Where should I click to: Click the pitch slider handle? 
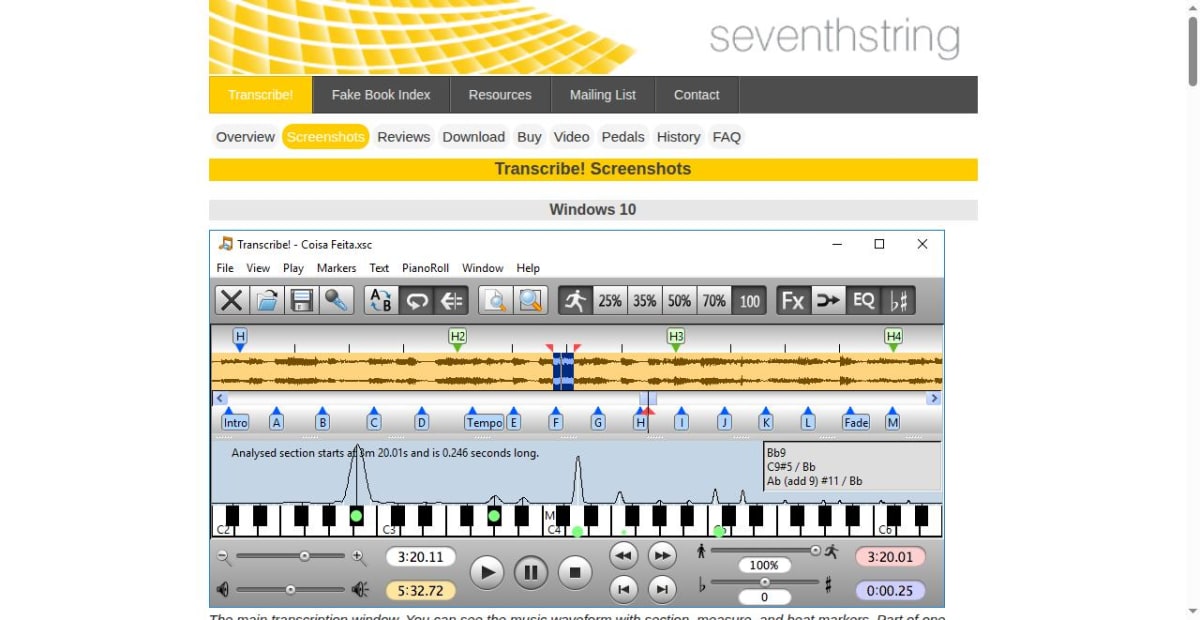pos(765,582)
